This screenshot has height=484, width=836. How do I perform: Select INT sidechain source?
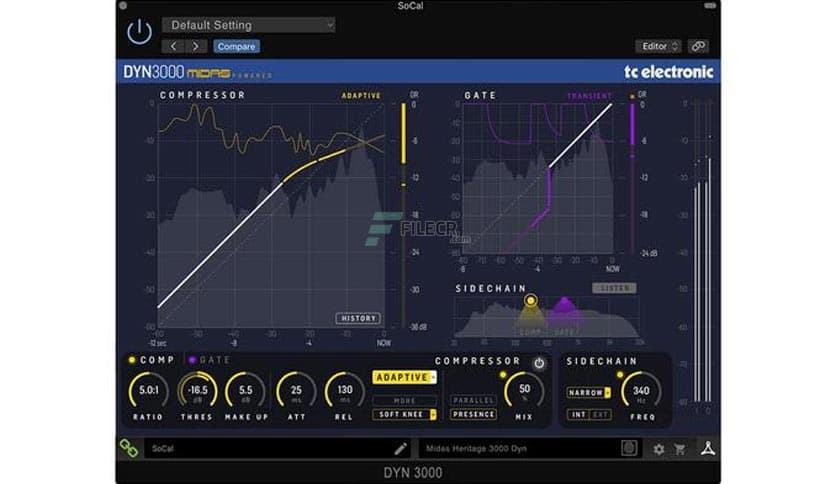(x=578, y=414)
